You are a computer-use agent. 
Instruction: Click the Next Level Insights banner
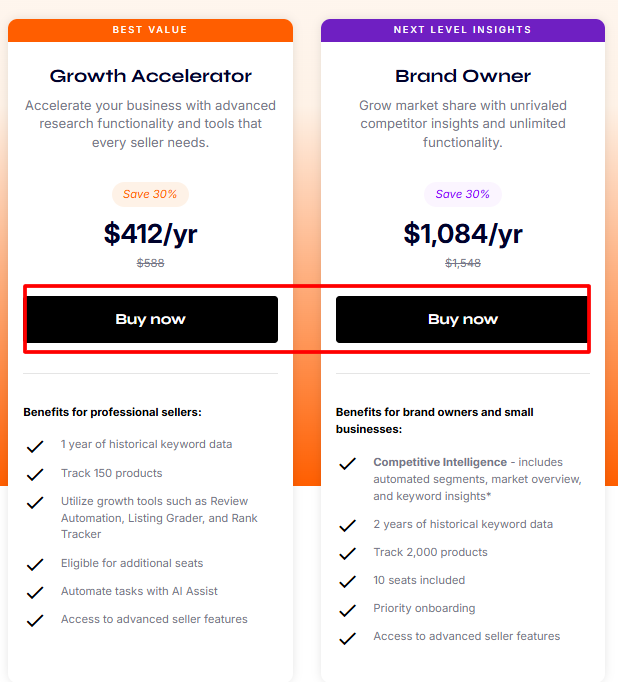click(463, 30)
